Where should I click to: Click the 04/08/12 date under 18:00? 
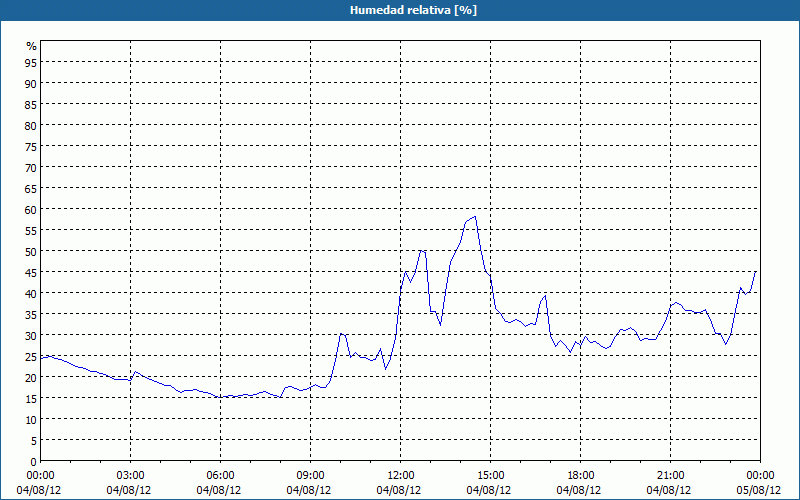579,490
